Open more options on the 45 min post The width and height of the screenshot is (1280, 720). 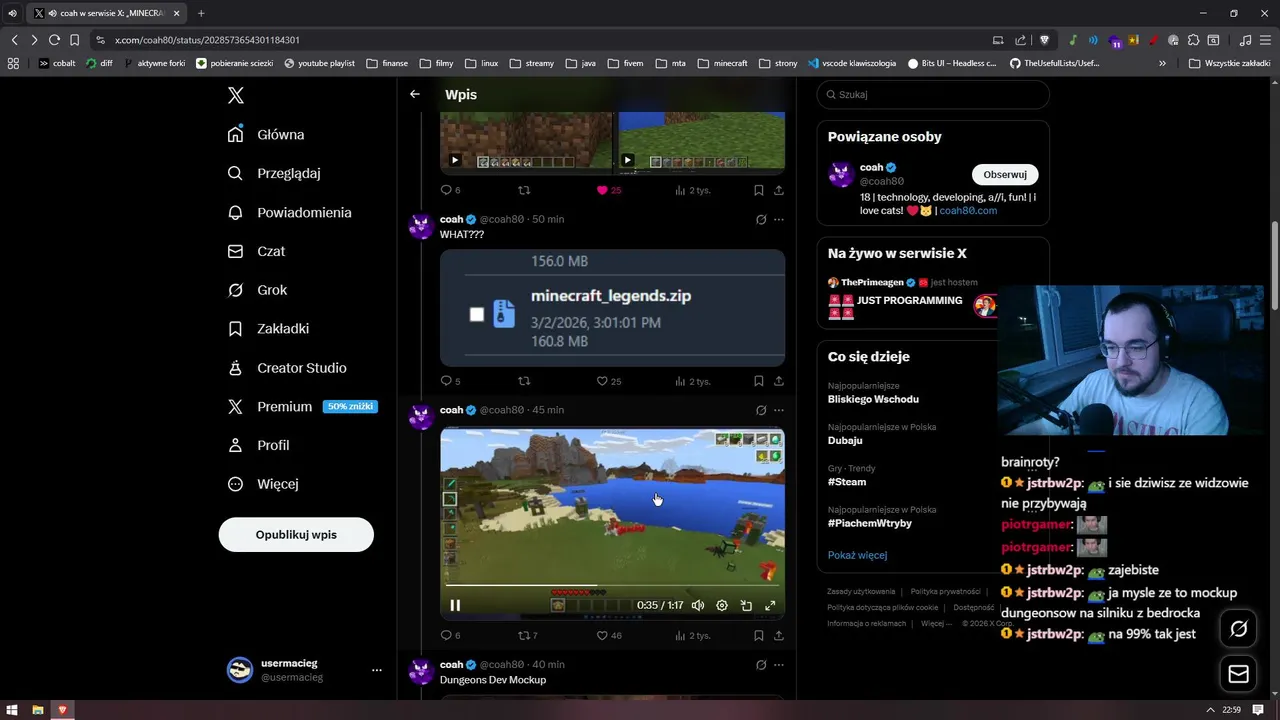[779, 410]
